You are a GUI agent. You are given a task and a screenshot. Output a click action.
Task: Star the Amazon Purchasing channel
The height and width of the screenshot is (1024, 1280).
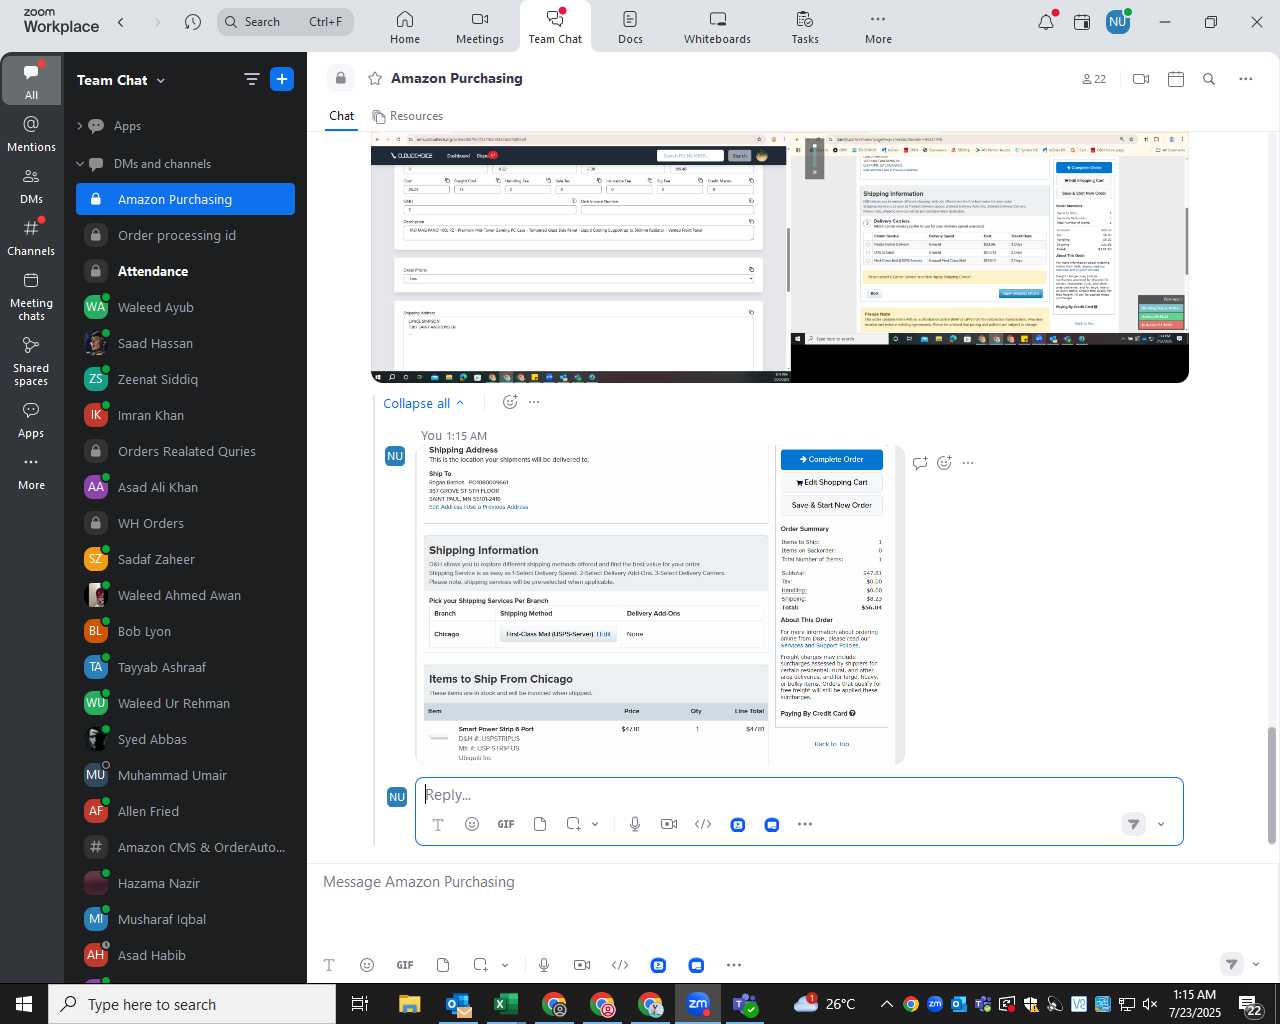click(375, 78)
